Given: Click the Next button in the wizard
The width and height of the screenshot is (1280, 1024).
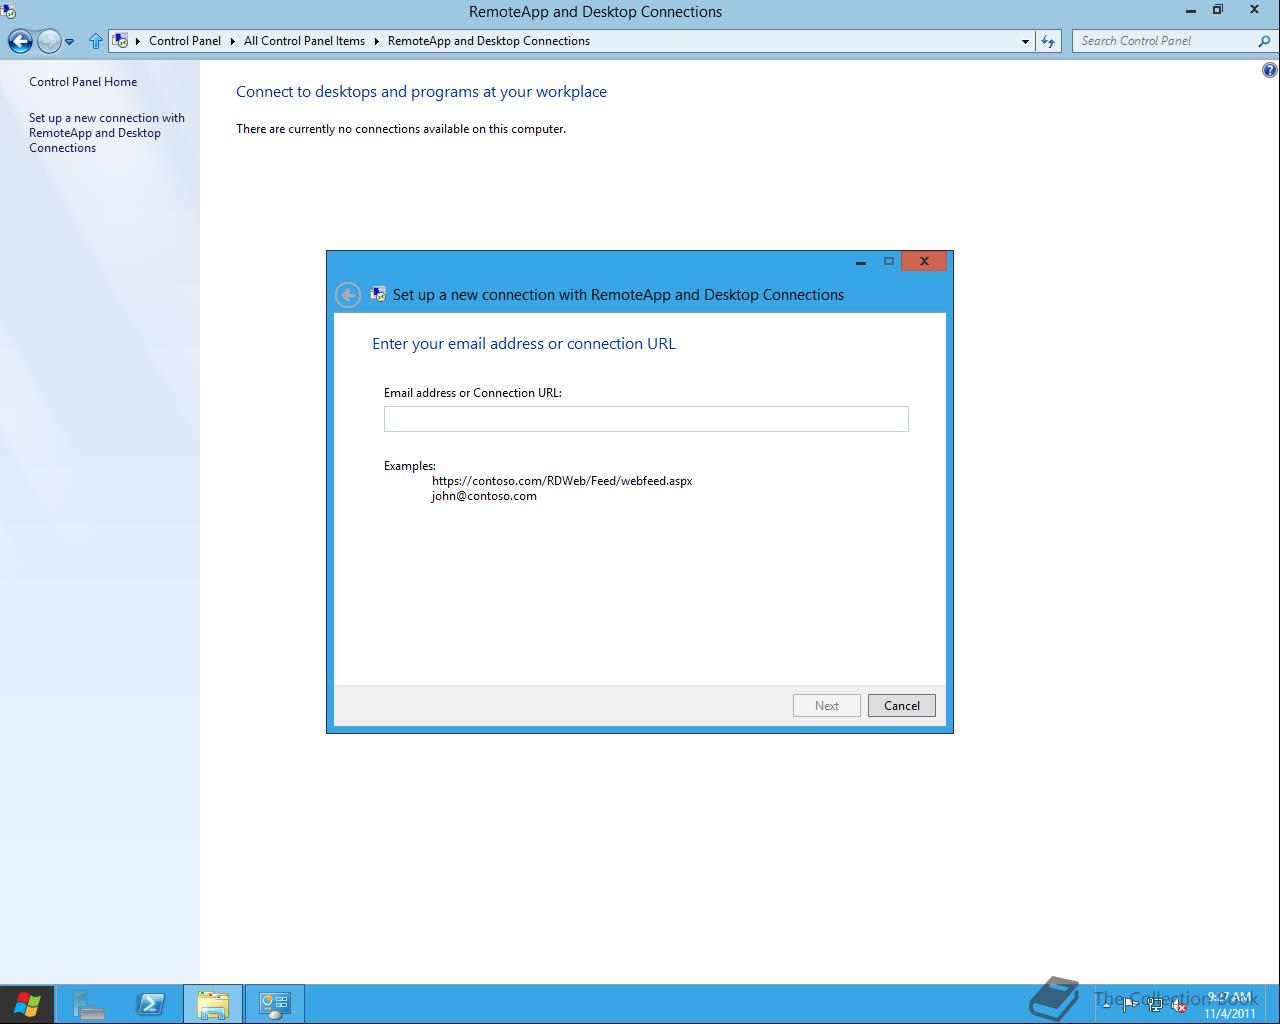Looking at the screenshot, I should [x=827, y=705].
